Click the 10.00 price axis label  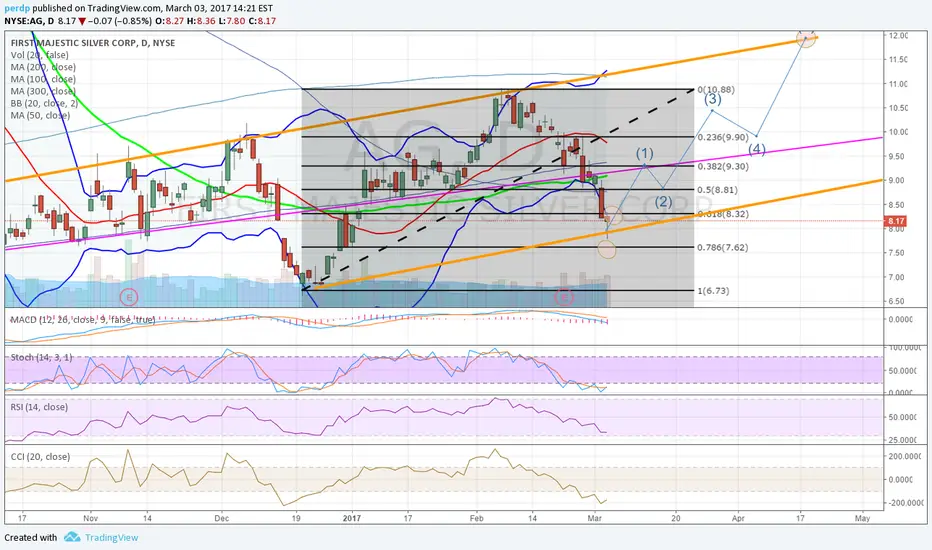coord(898,132)
